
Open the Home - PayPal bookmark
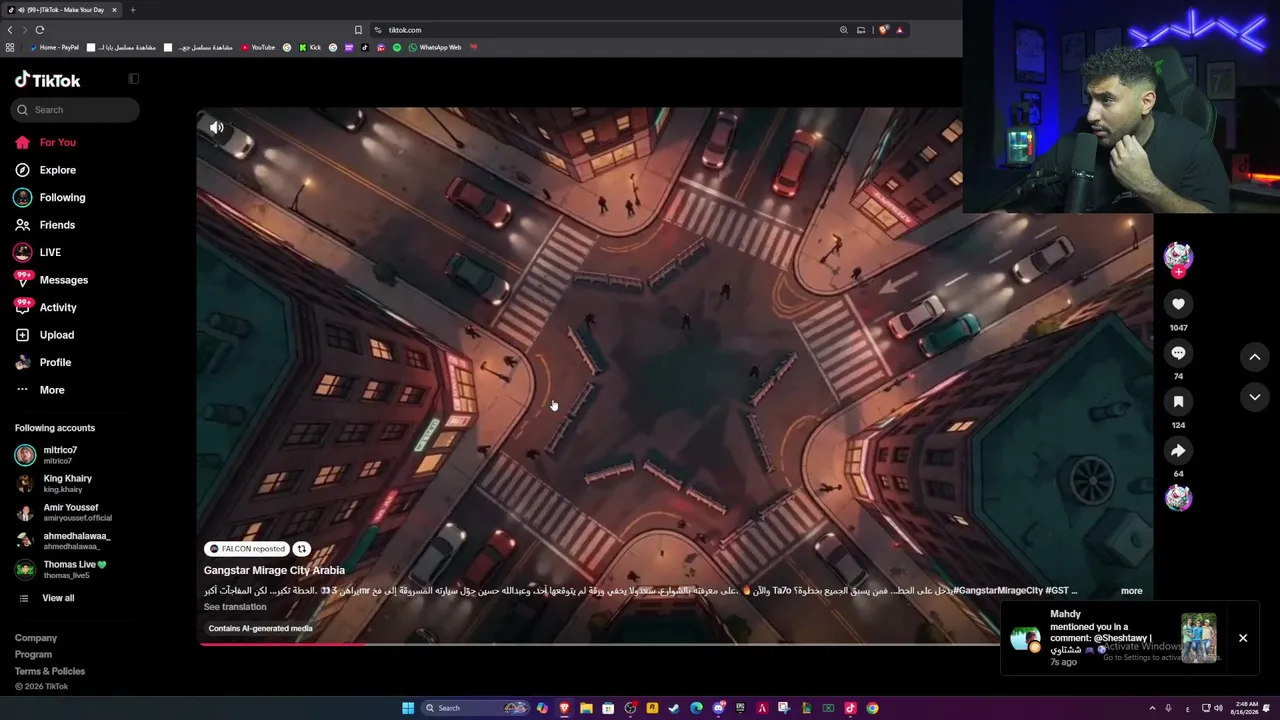click(54, 48)
